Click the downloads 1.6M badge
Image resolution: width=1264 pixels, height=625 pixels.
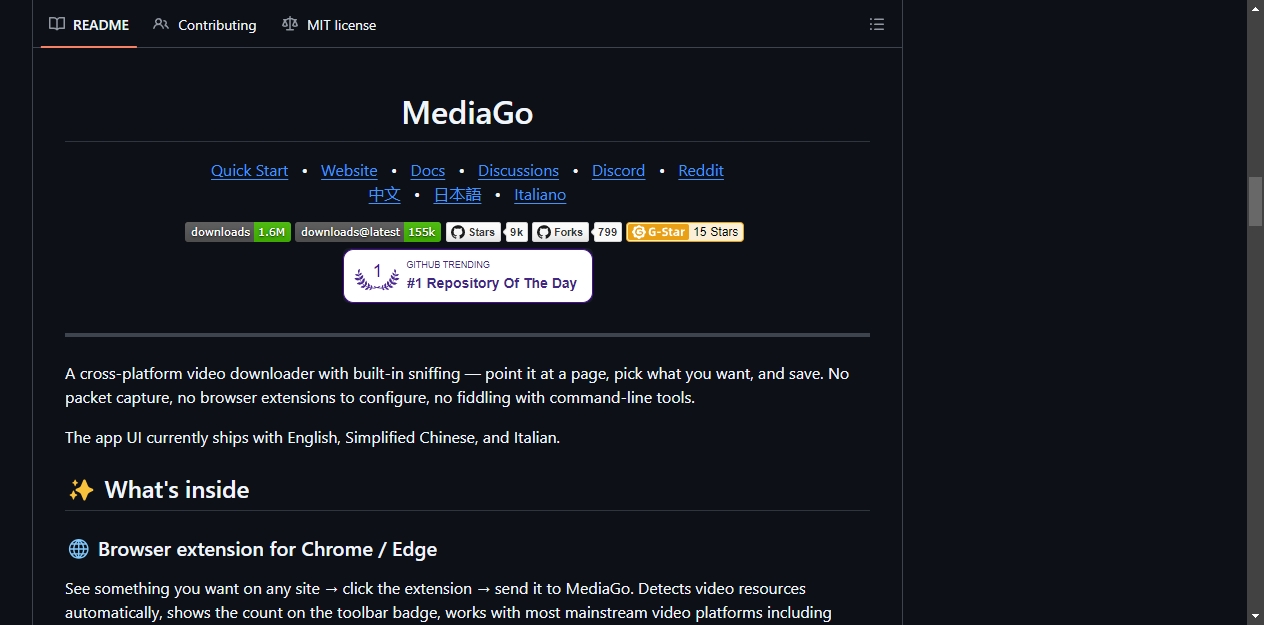238,232
